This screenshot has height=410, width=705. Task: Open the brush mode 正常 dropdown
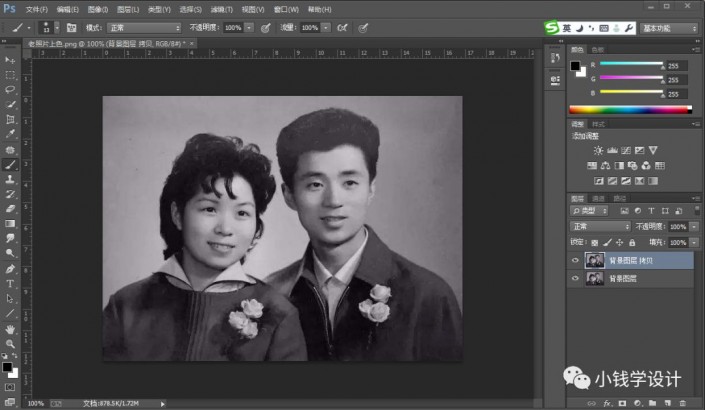pos(146,28)
